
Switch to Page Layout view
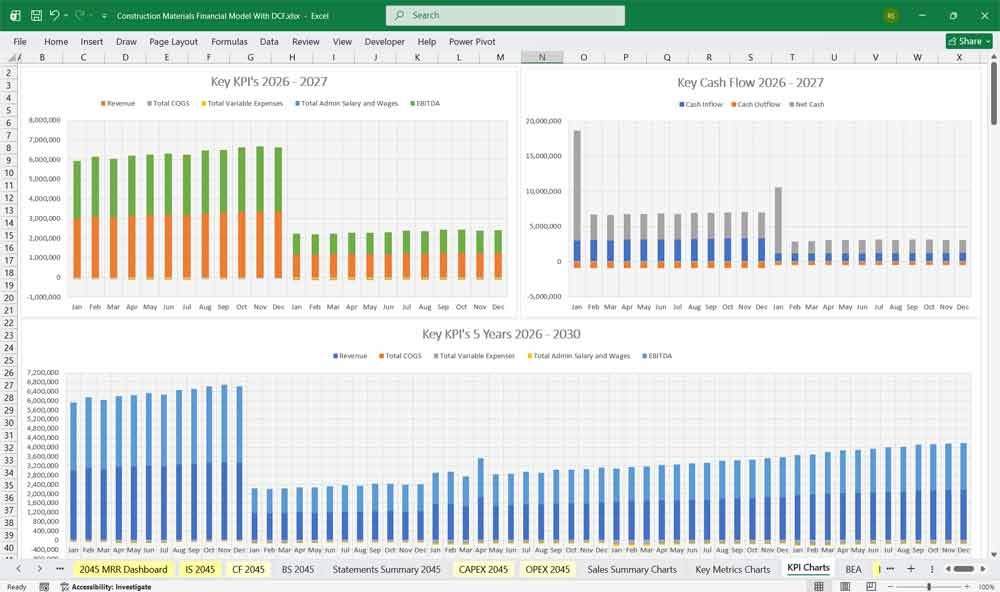click(845, 586)
